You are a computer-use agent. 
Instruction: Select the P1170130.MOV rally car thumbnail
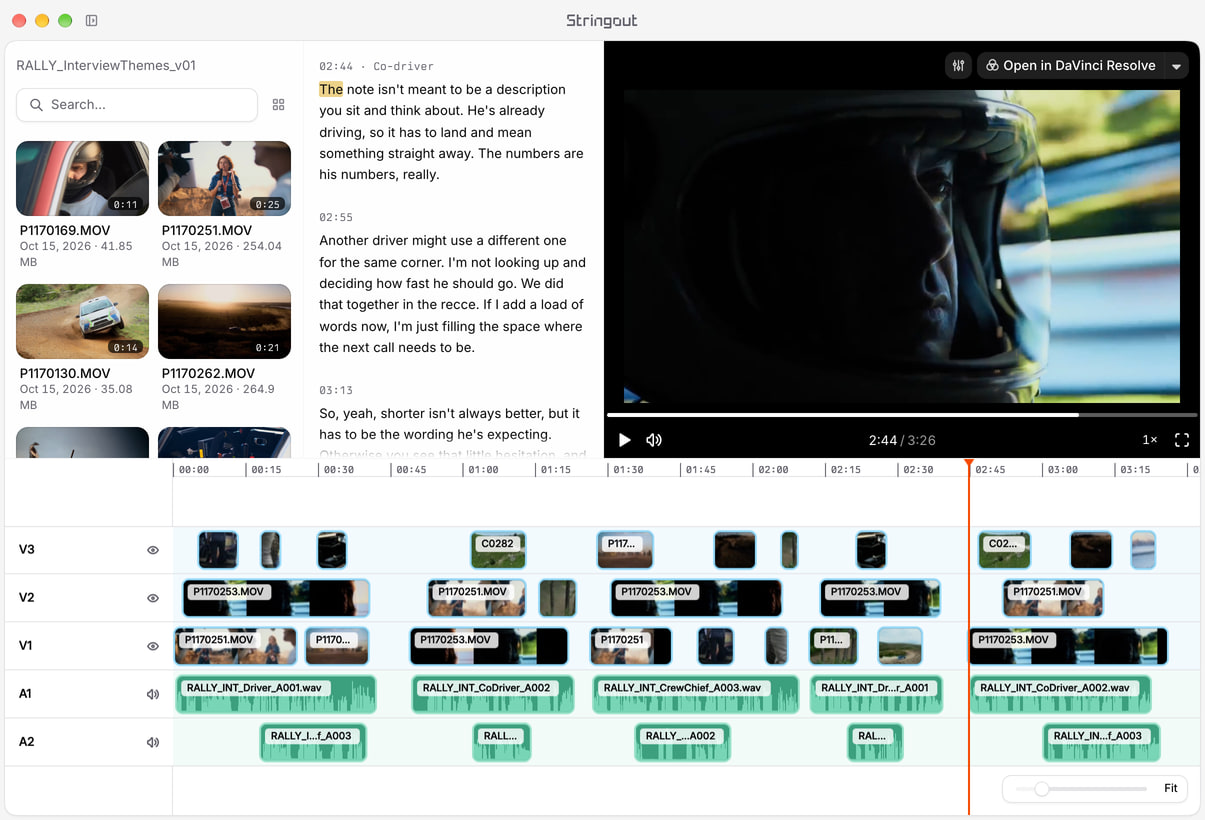click(83, 322)
